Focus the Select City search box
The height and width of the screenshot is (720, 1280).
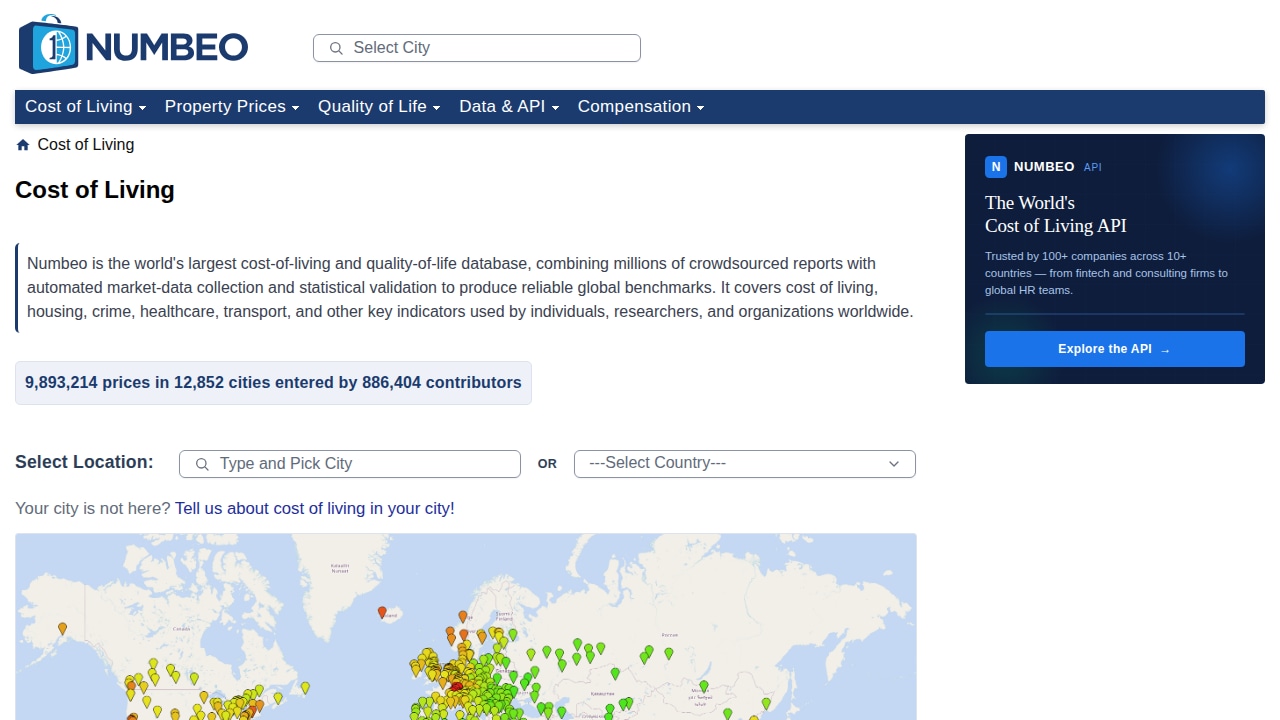click(x=477, y=48)
